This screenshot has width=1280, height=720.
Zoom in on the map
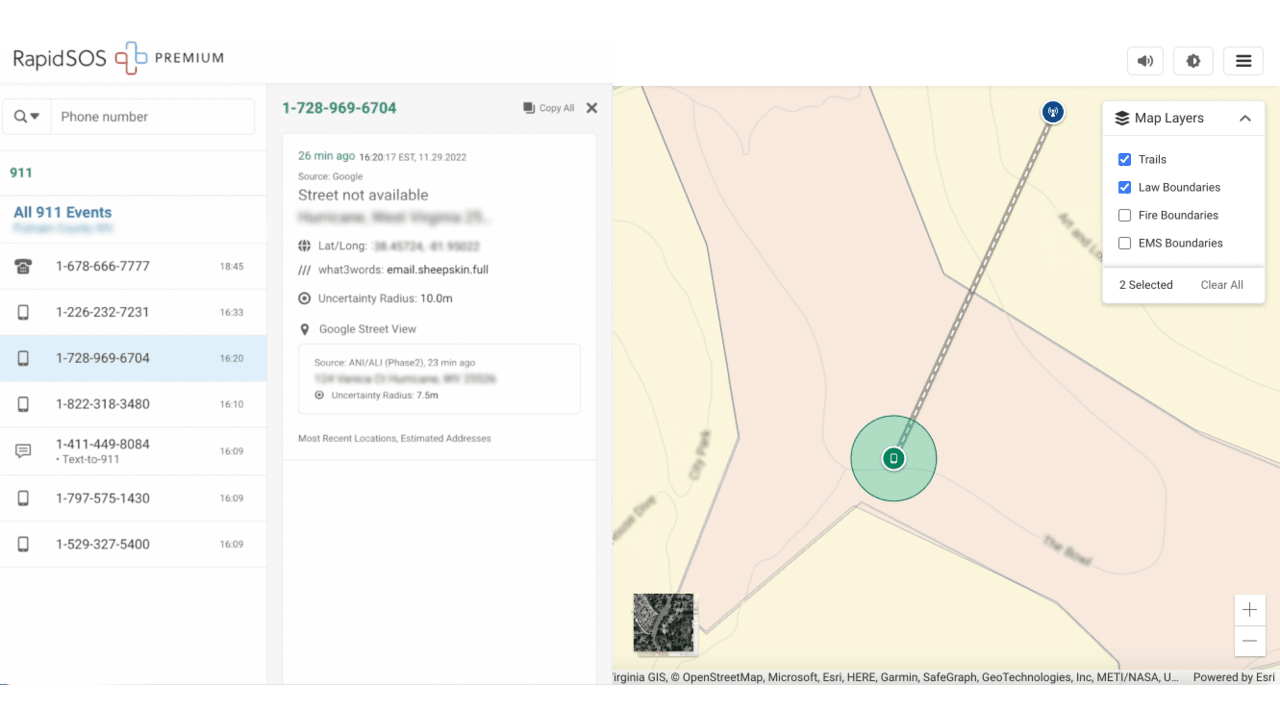(x=1250, y=610)
